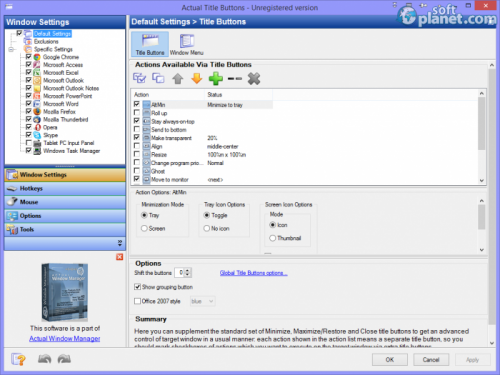Open Window Settings navigation pane
The image size is (500, 375).
point(65,175)
